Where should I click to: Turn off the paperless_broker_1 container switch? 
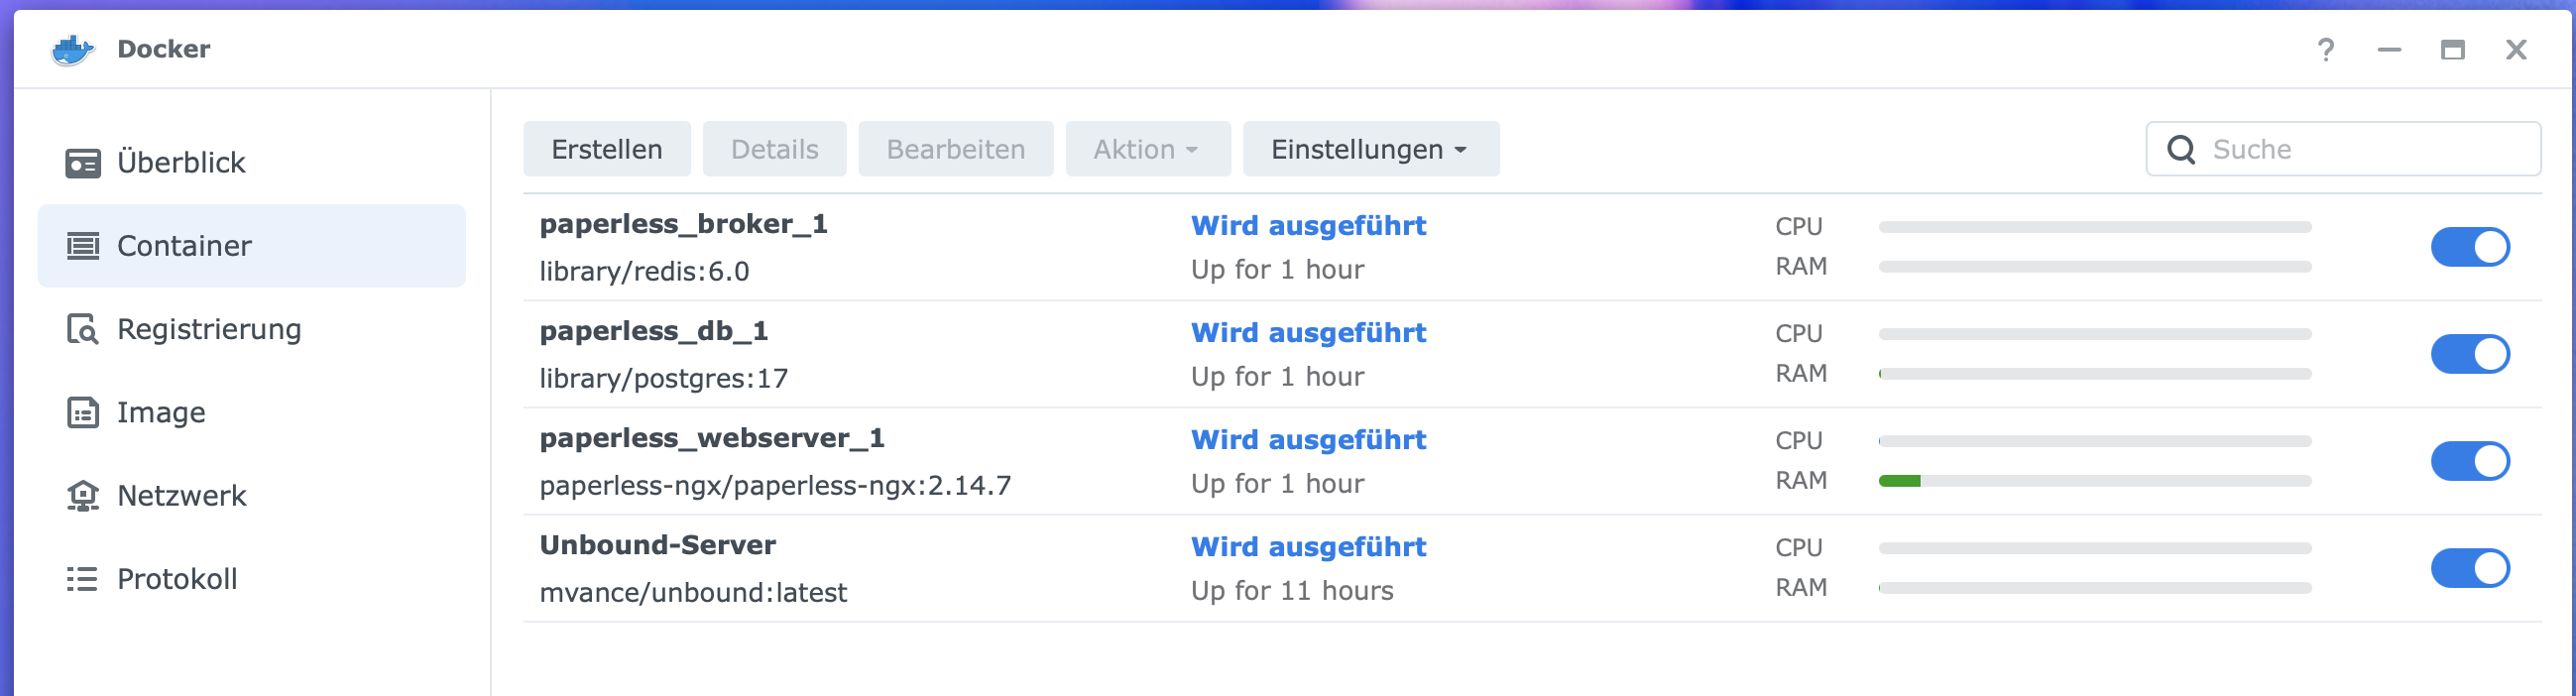[x=2469, y=247]
